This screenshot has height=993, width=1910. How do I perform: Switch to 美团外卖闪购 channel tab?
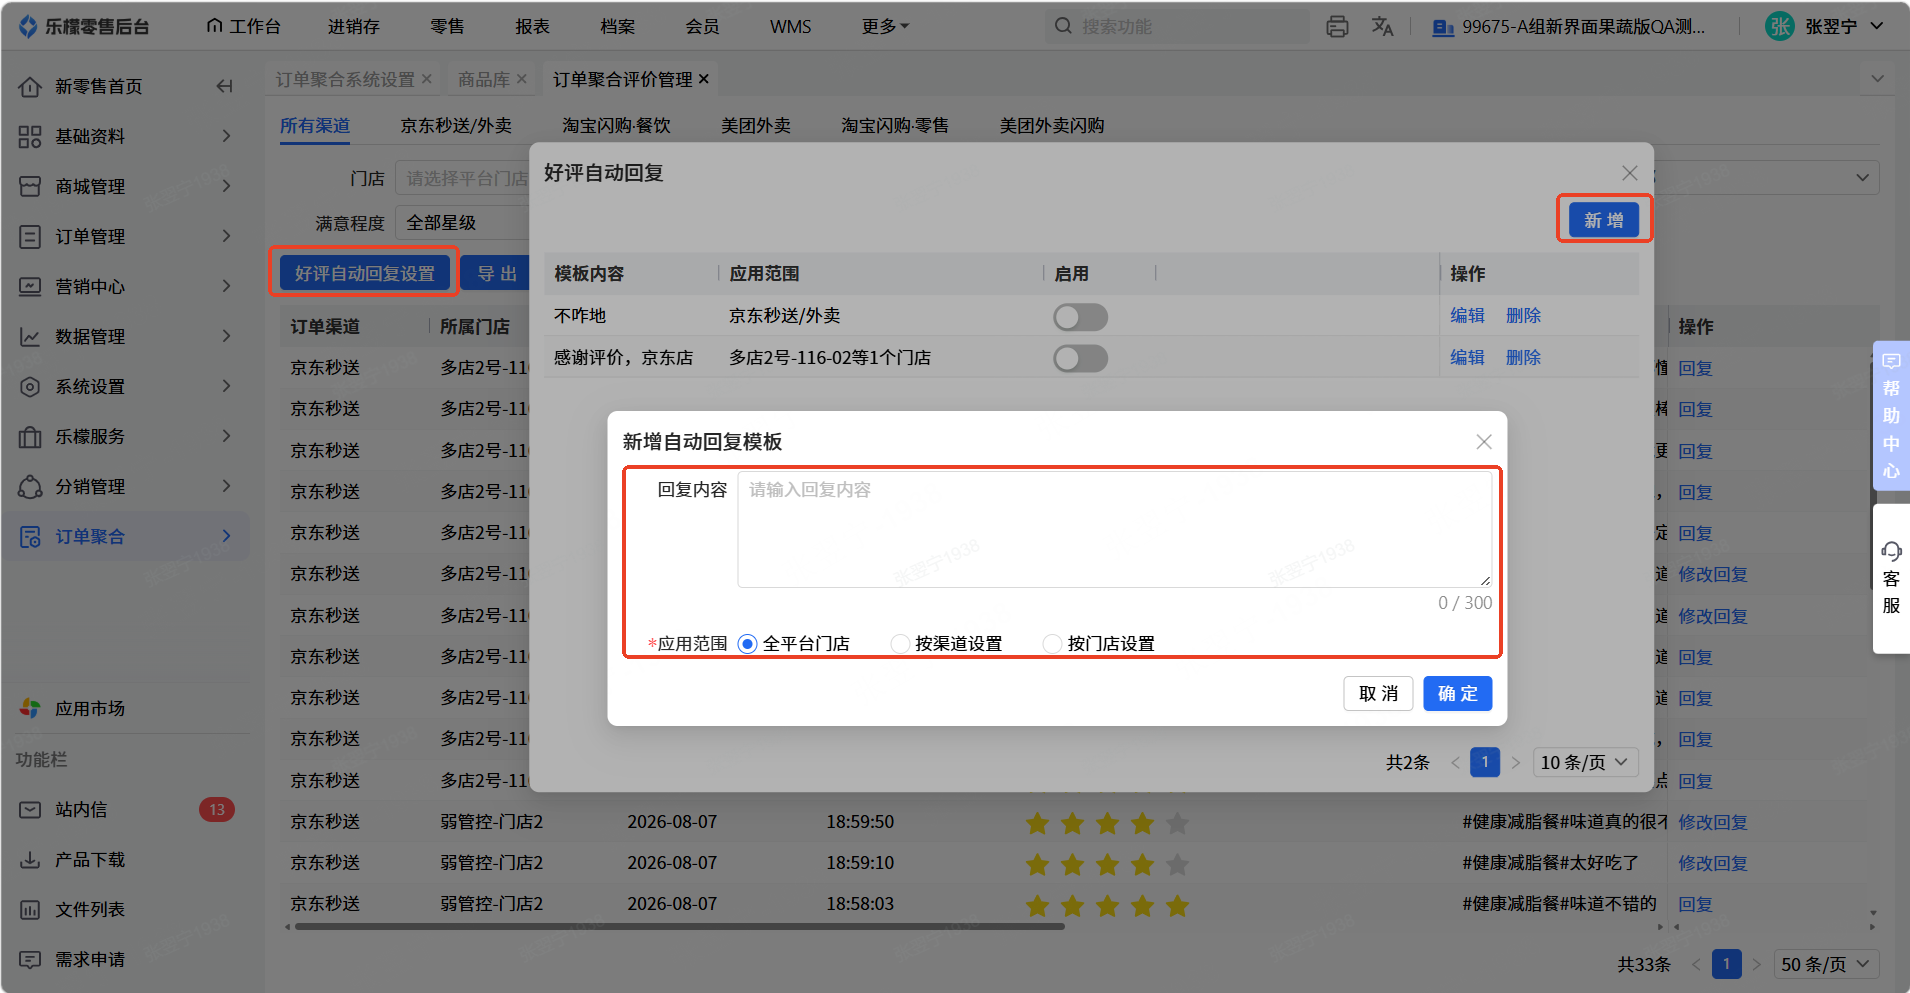click(x=1052, y=126)
